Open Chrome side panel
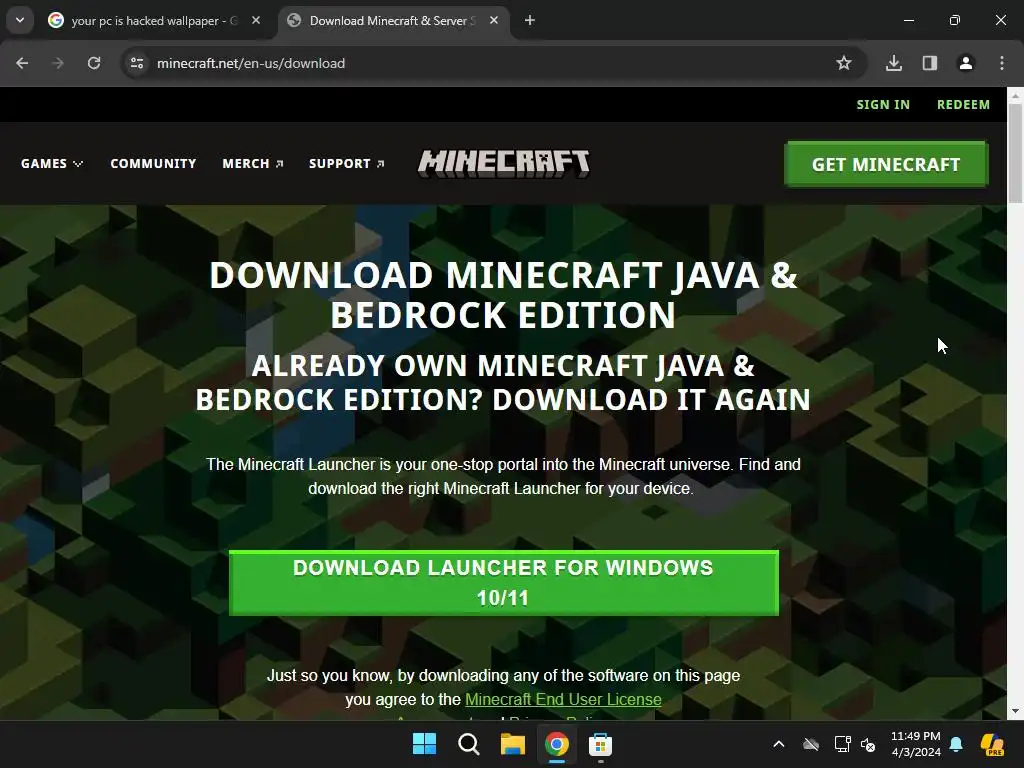This screenshot has width=1024, height=768. coord(930,63)
